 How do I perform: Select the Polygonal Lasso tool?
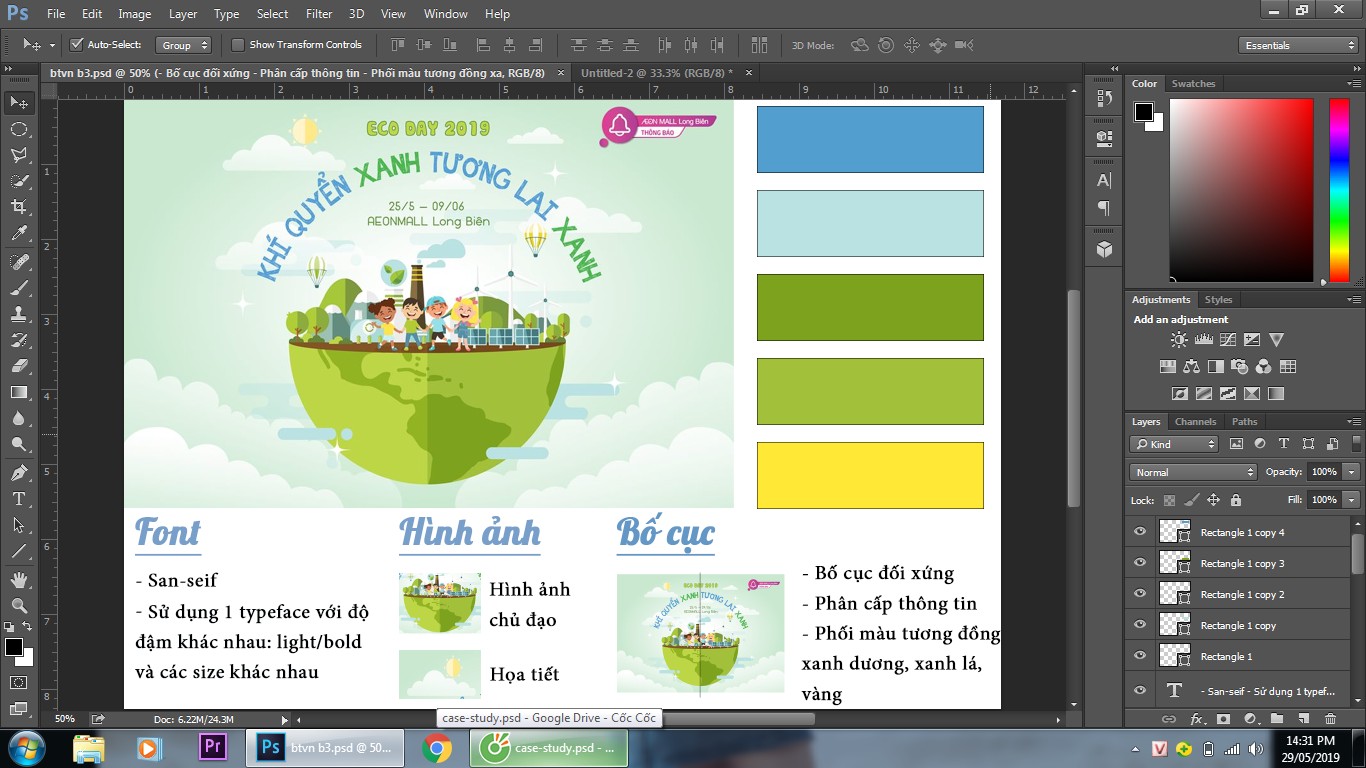(19, 155)
